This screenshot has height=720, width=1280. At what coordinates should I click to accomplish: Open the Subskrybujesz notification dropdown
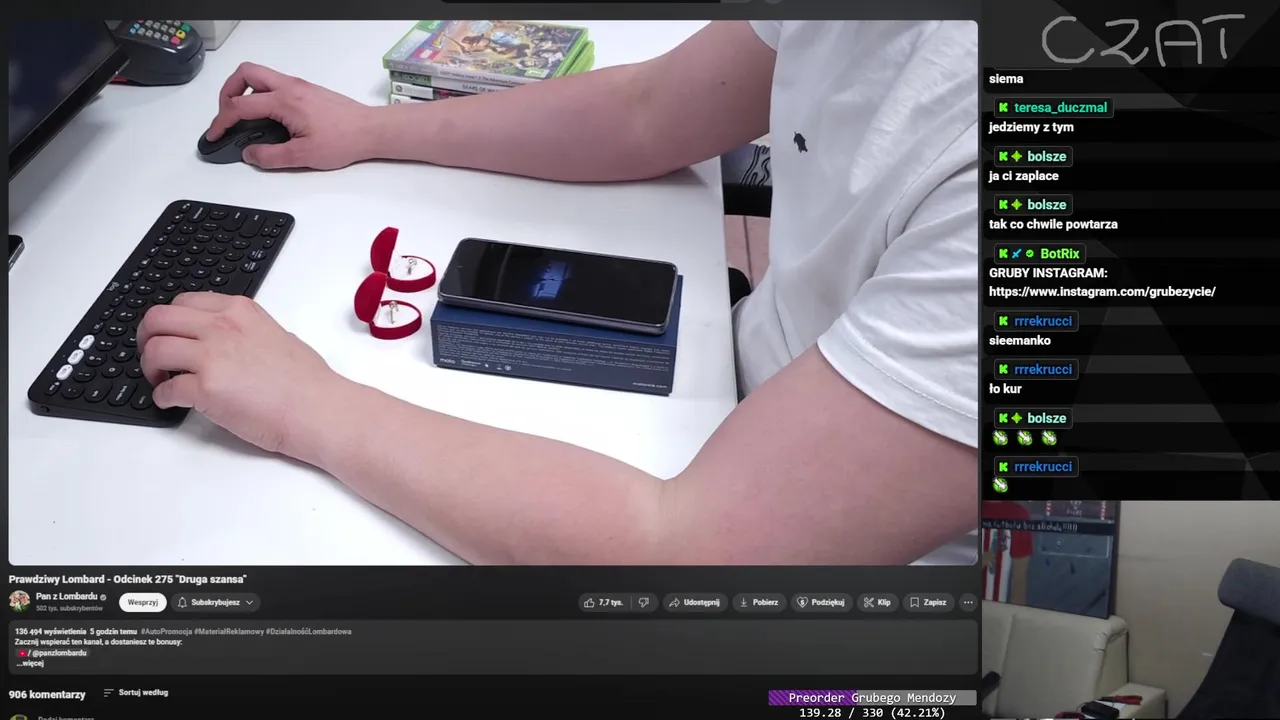point(216,602)
